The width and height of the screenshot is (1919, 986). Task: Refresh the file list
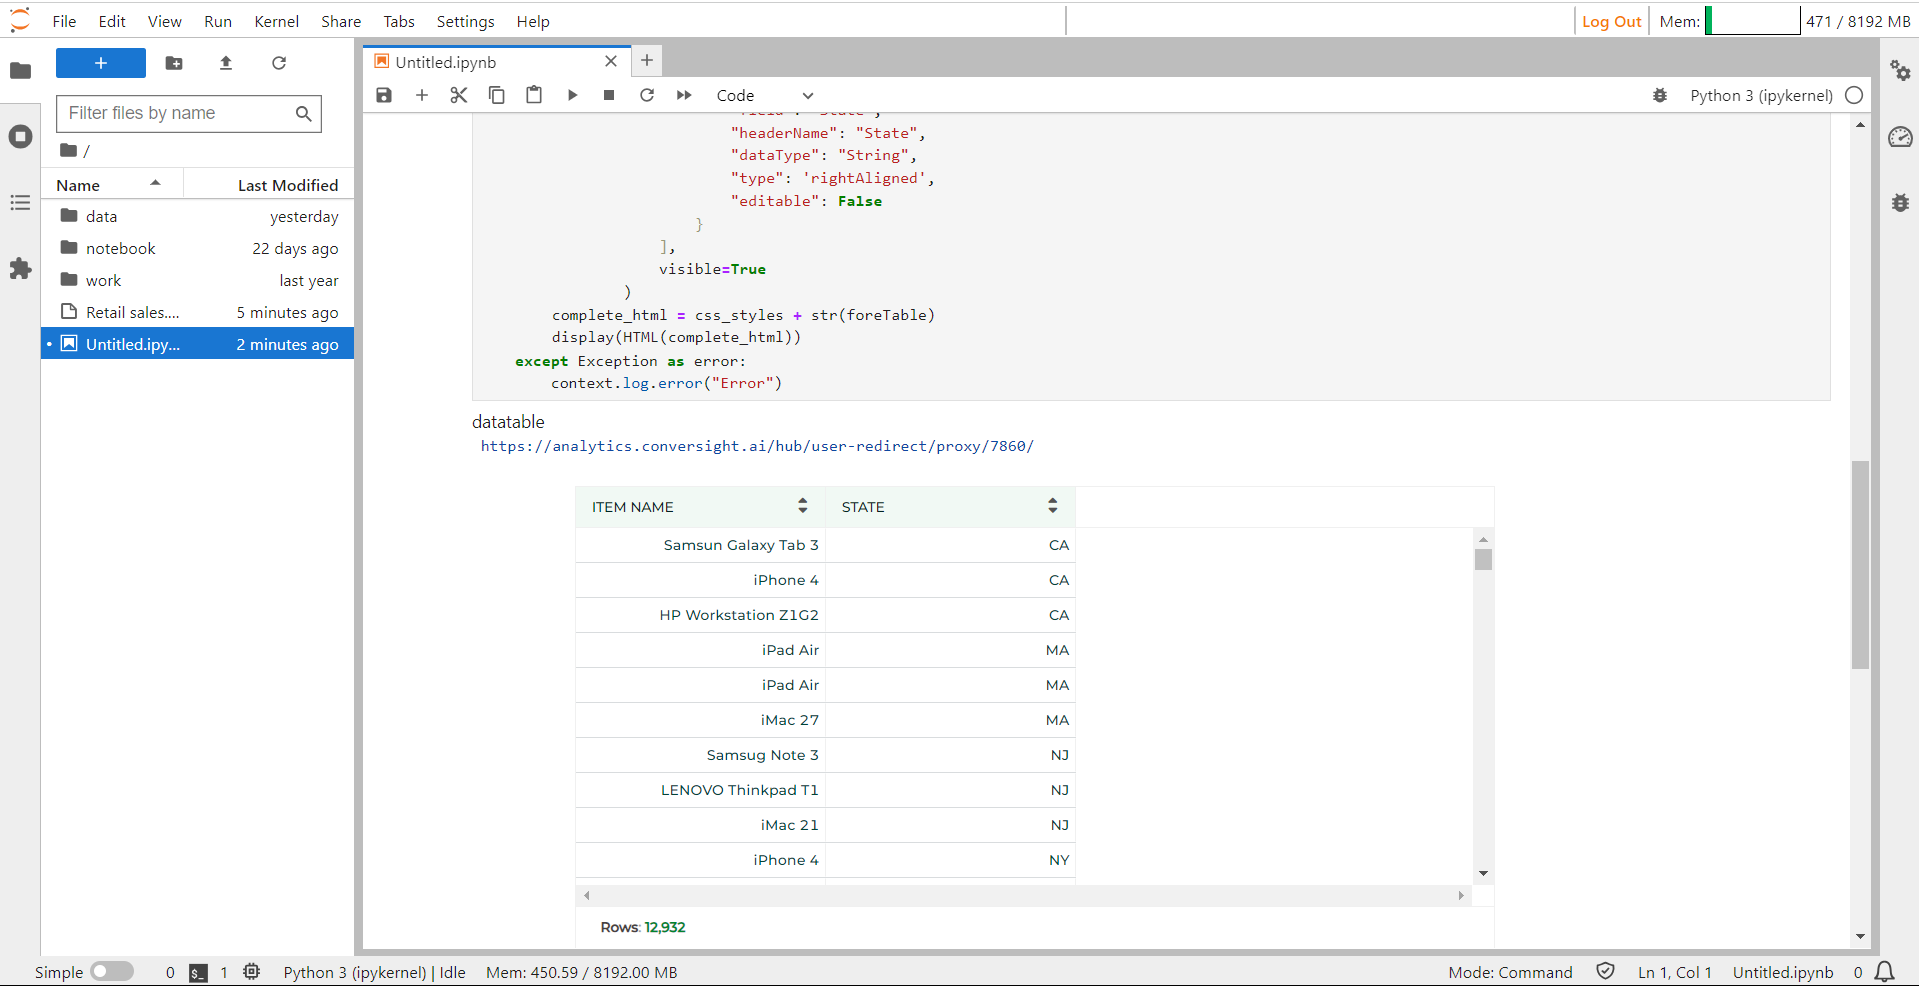279,63
